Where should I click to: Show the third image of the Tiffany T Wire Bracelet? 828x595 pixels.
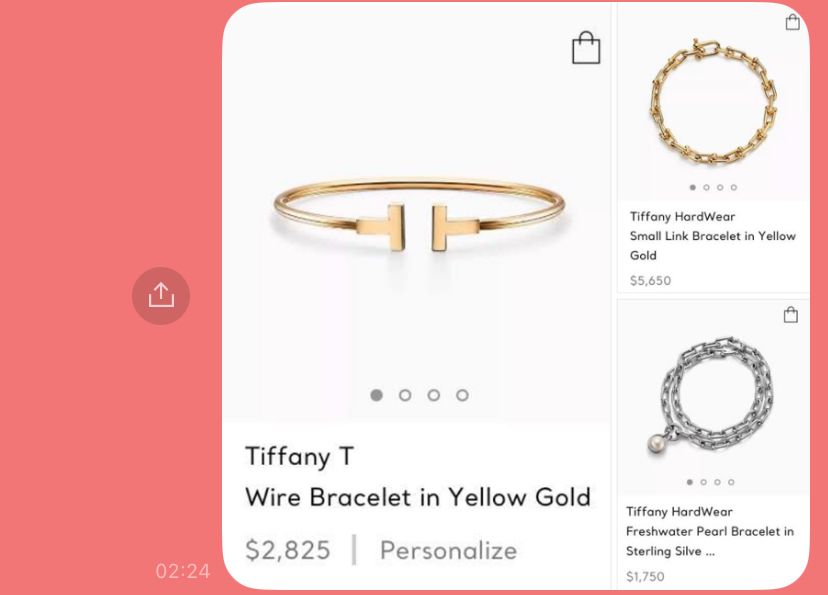coord(434,395)
